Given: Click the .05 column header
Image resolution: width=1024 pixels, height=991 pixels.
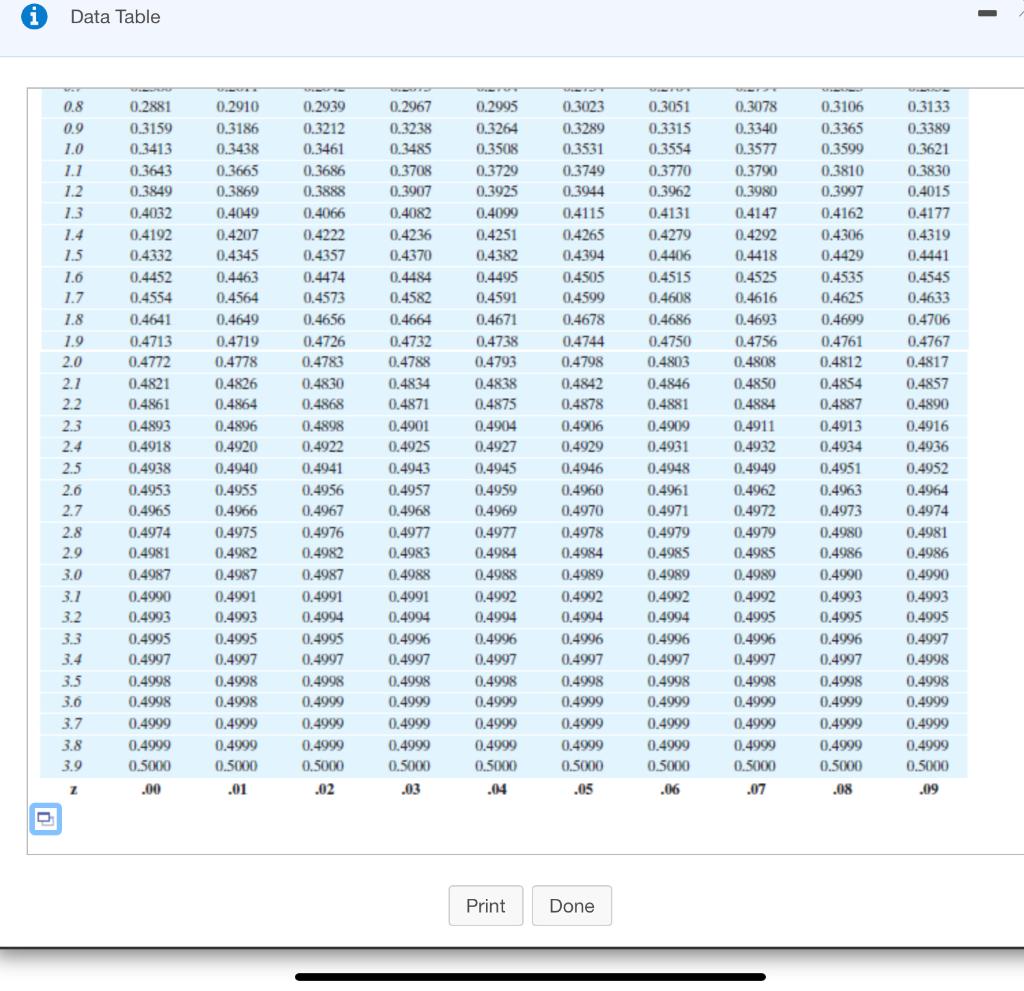Looking at the screenshot, I should (x=583, y=789).
